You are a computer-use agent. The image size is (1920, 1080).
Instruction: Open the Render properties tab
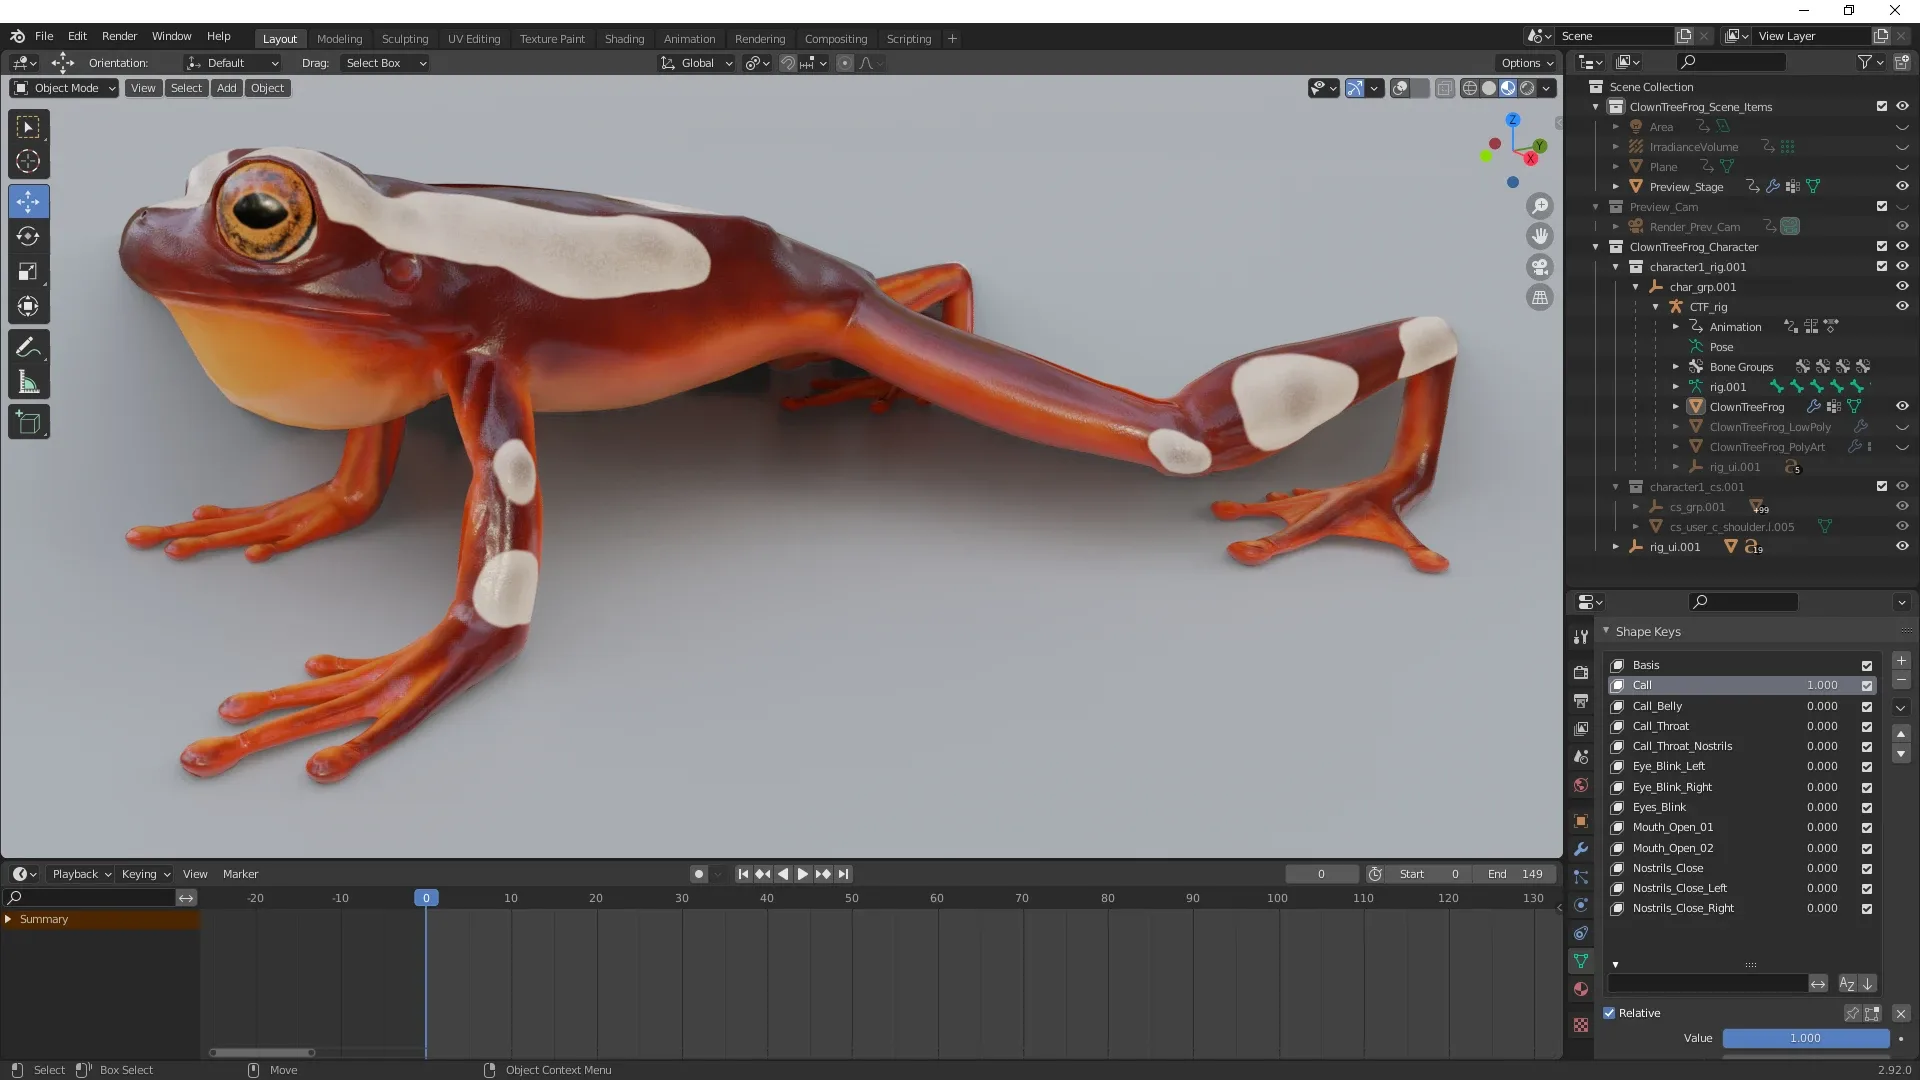[1581, 673]
